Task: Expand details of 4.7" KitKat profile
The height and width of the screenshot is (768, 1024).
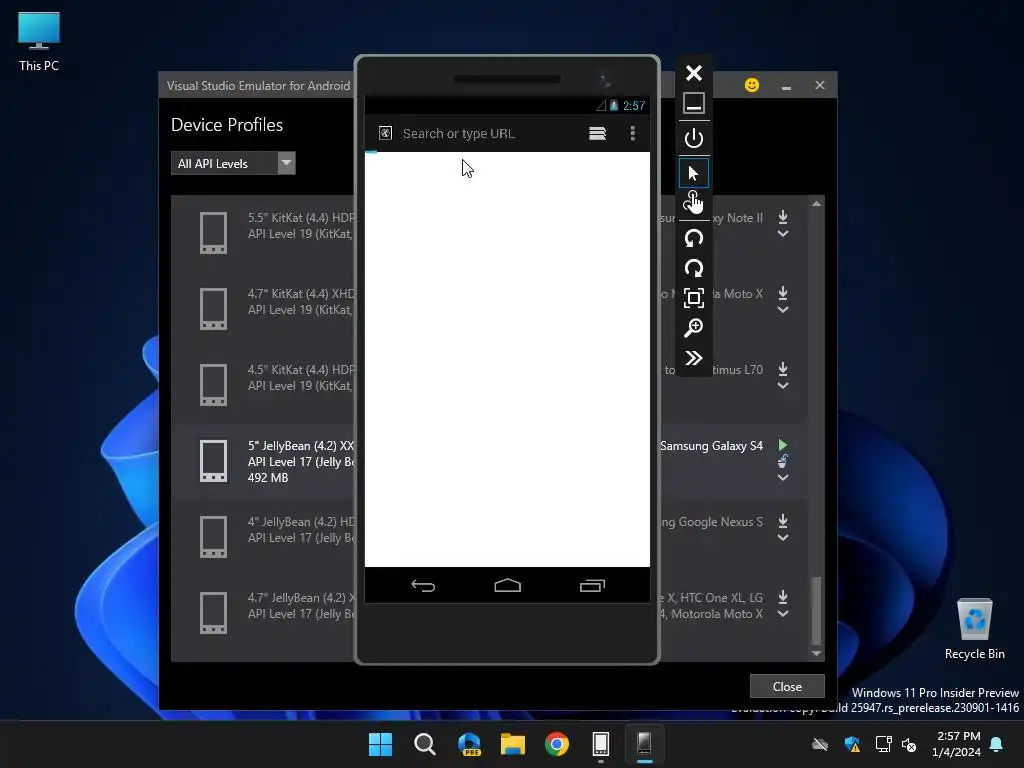Action: [x=783, y=310]
